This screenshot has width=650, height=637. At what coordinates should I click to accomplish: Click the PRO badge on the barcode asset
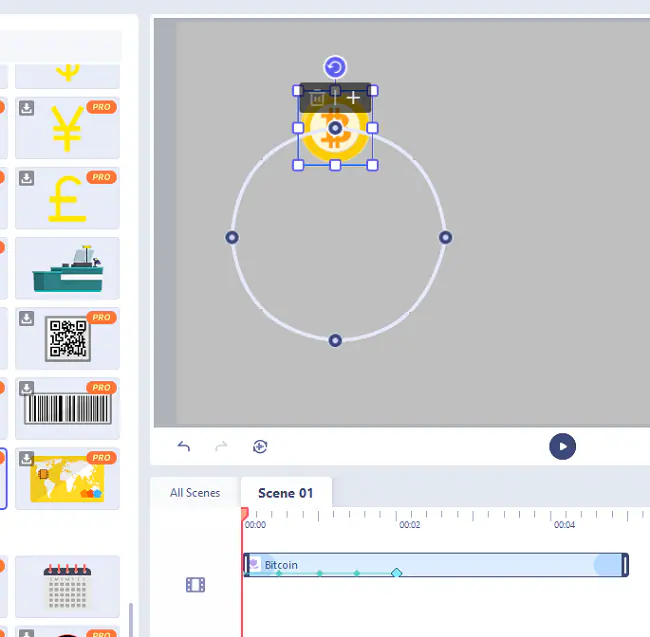(102, 388)
